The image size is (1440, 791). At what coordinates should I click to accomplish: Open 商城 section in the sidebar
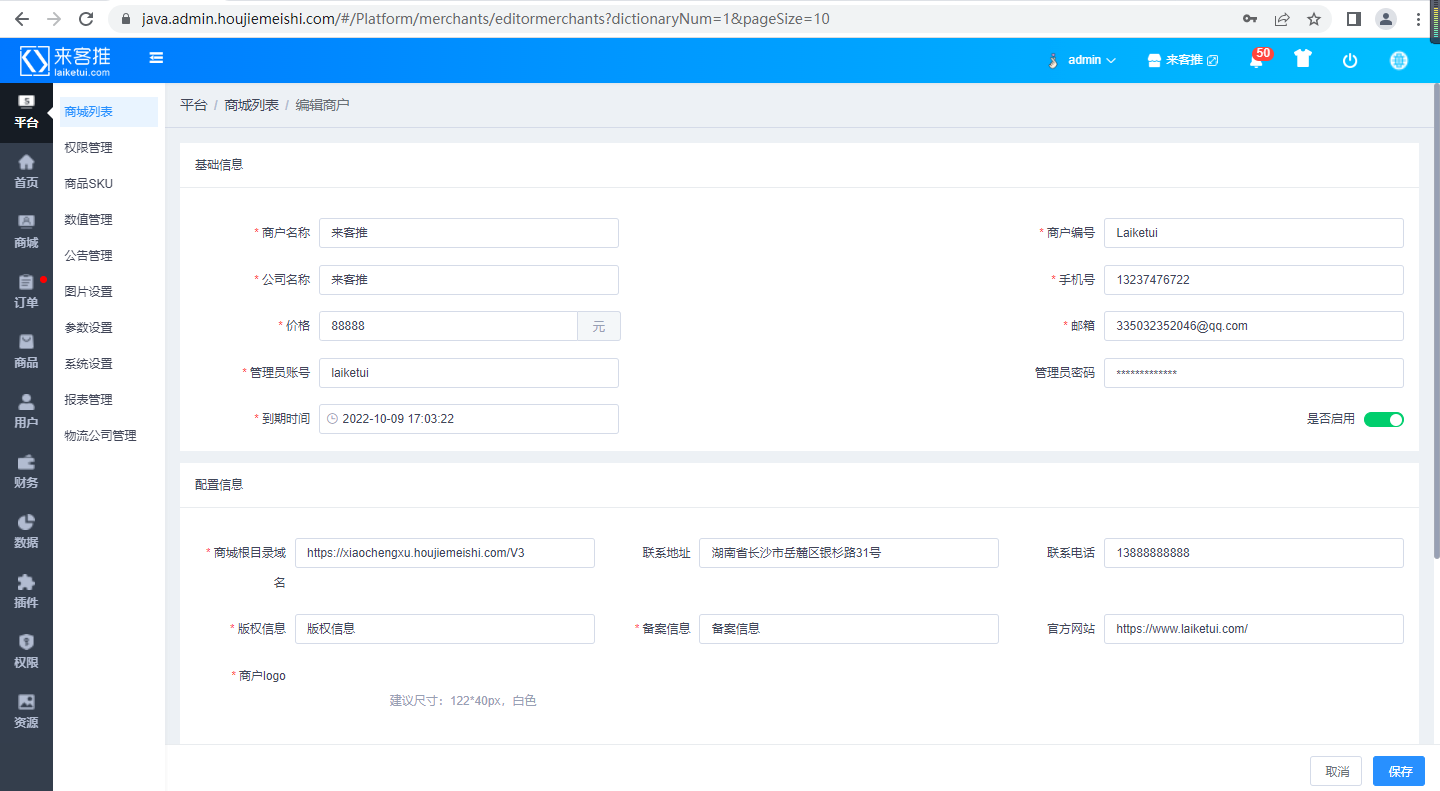coord(26,232)
